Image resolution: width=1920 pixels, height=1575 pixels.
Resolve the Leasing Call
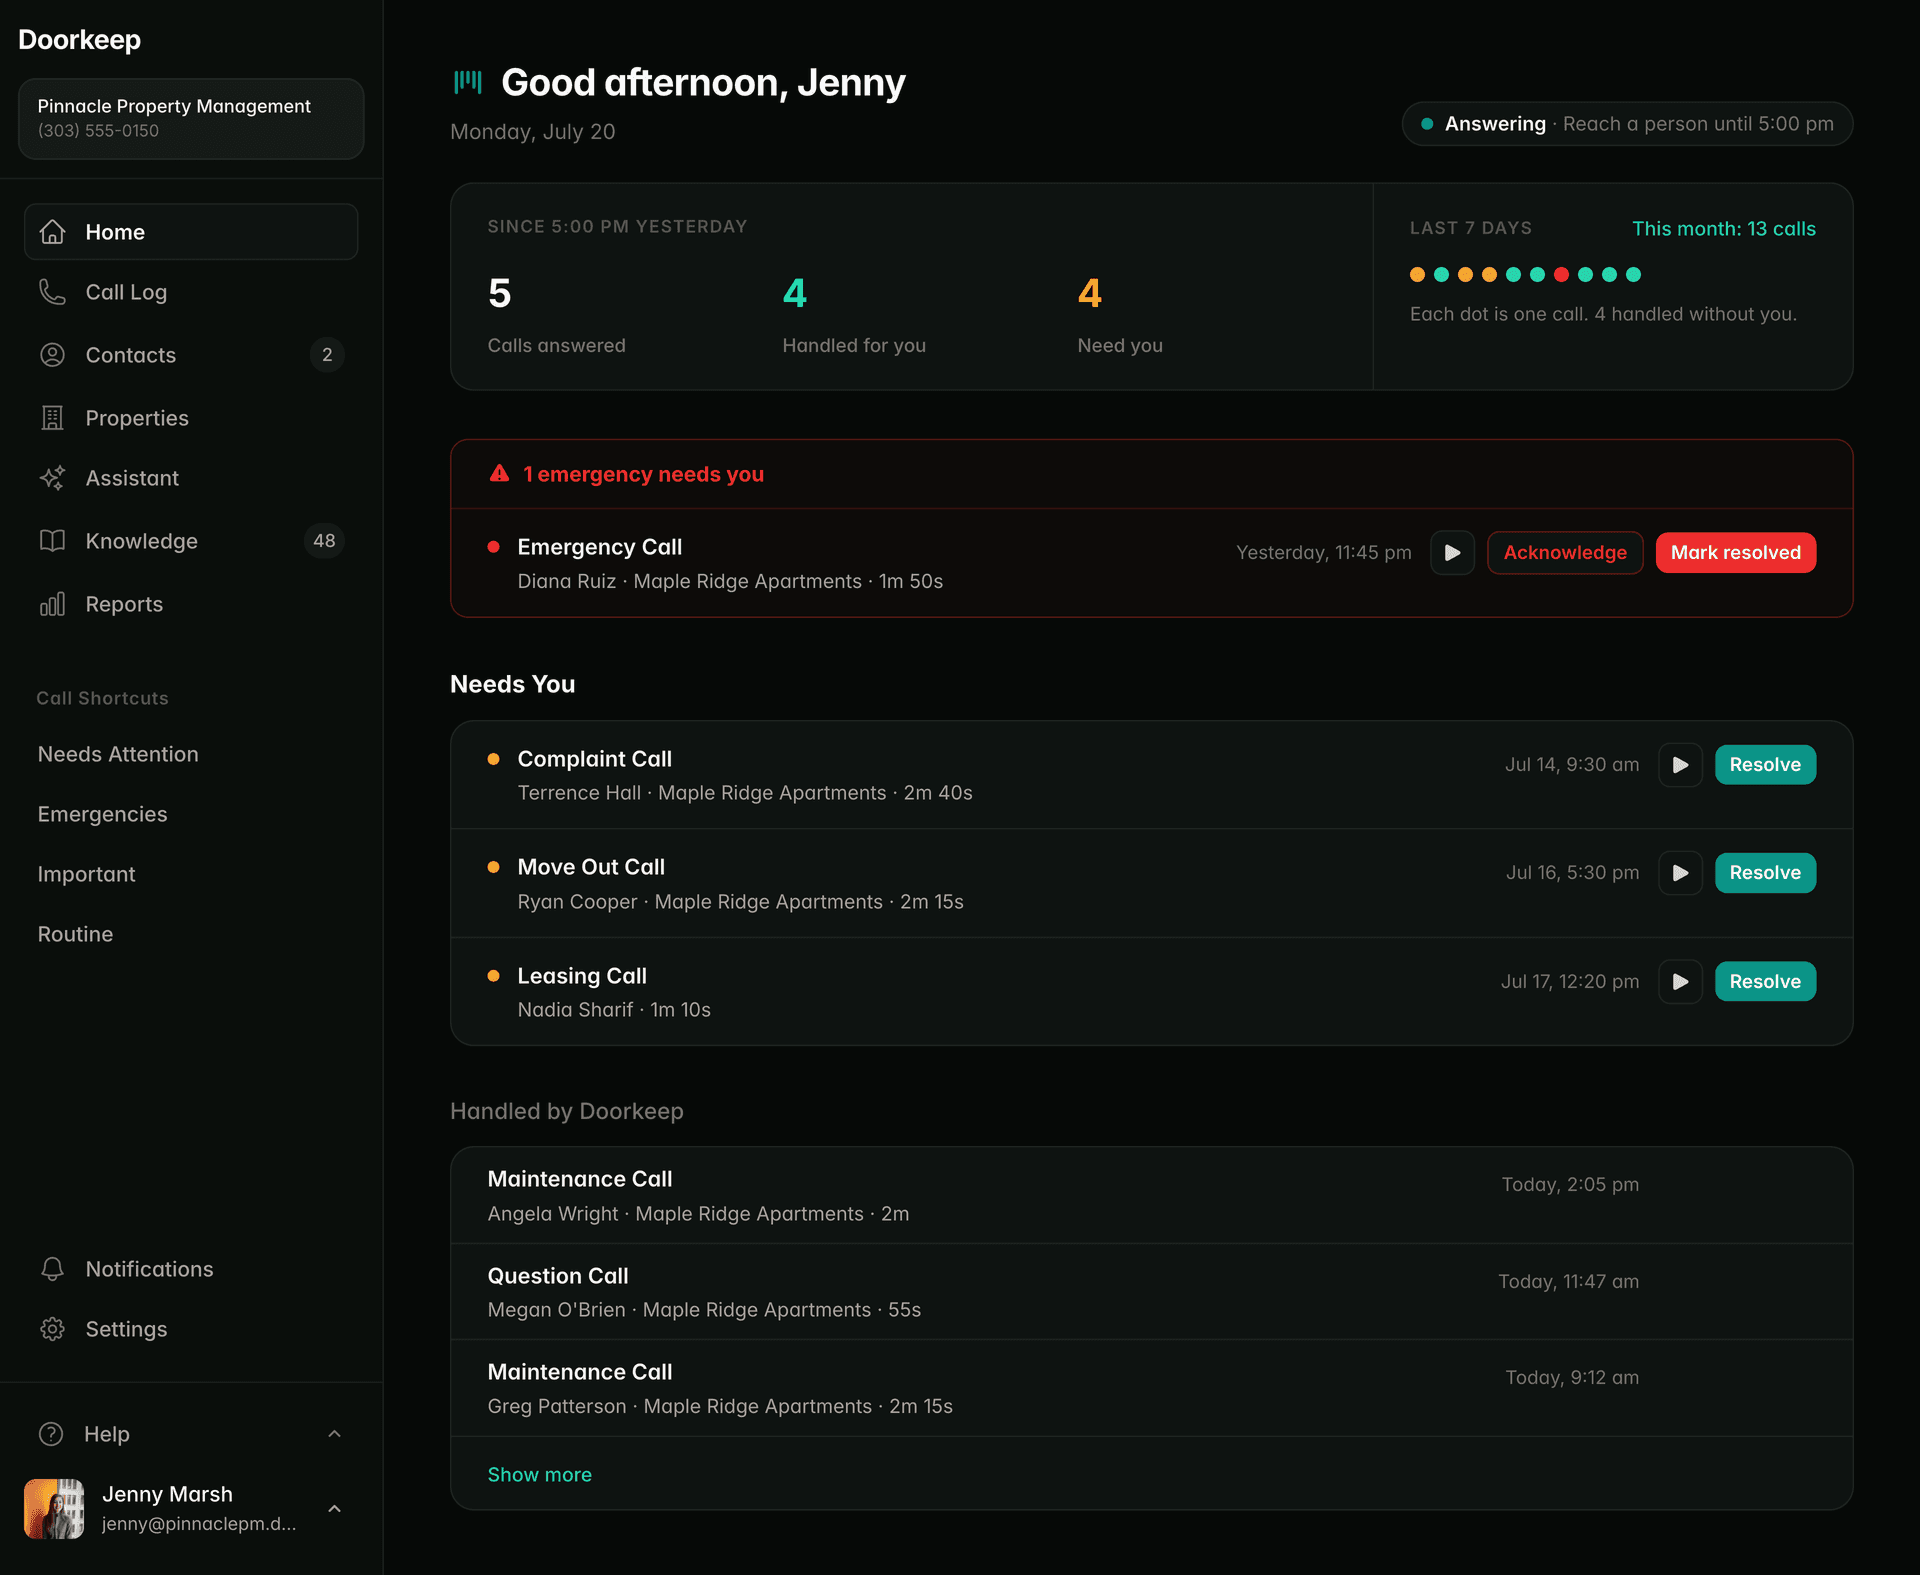pyautogui.click(x=1765, y=982)
